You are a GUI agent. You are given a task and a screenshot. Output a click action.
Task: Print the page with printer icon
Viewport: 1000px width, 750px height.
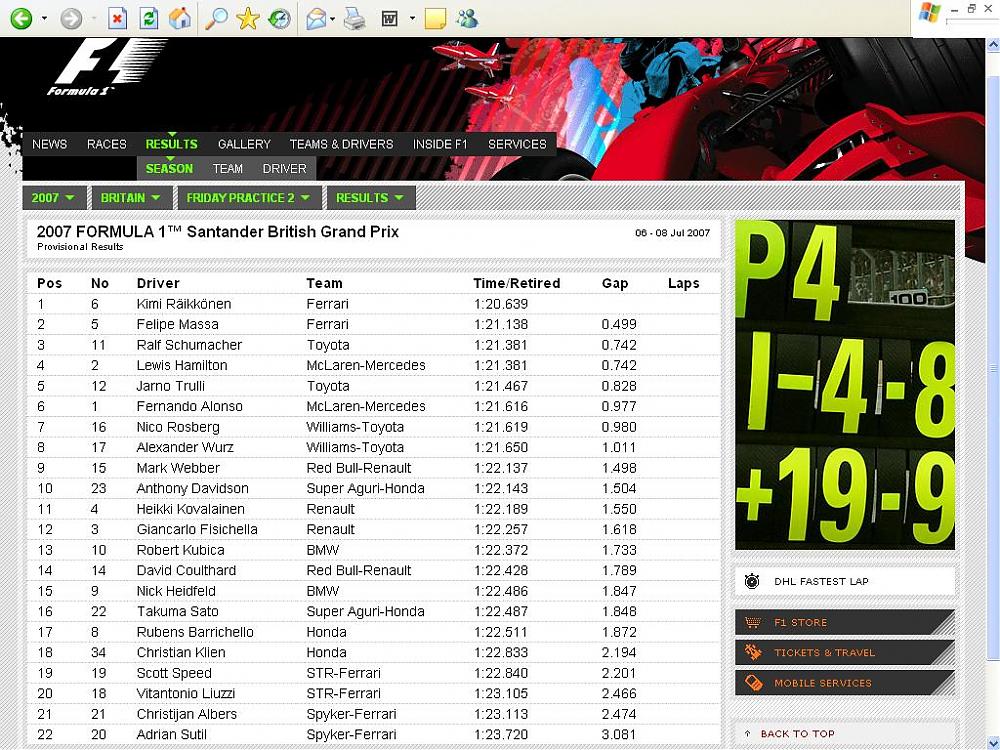(x=355, y=19)
